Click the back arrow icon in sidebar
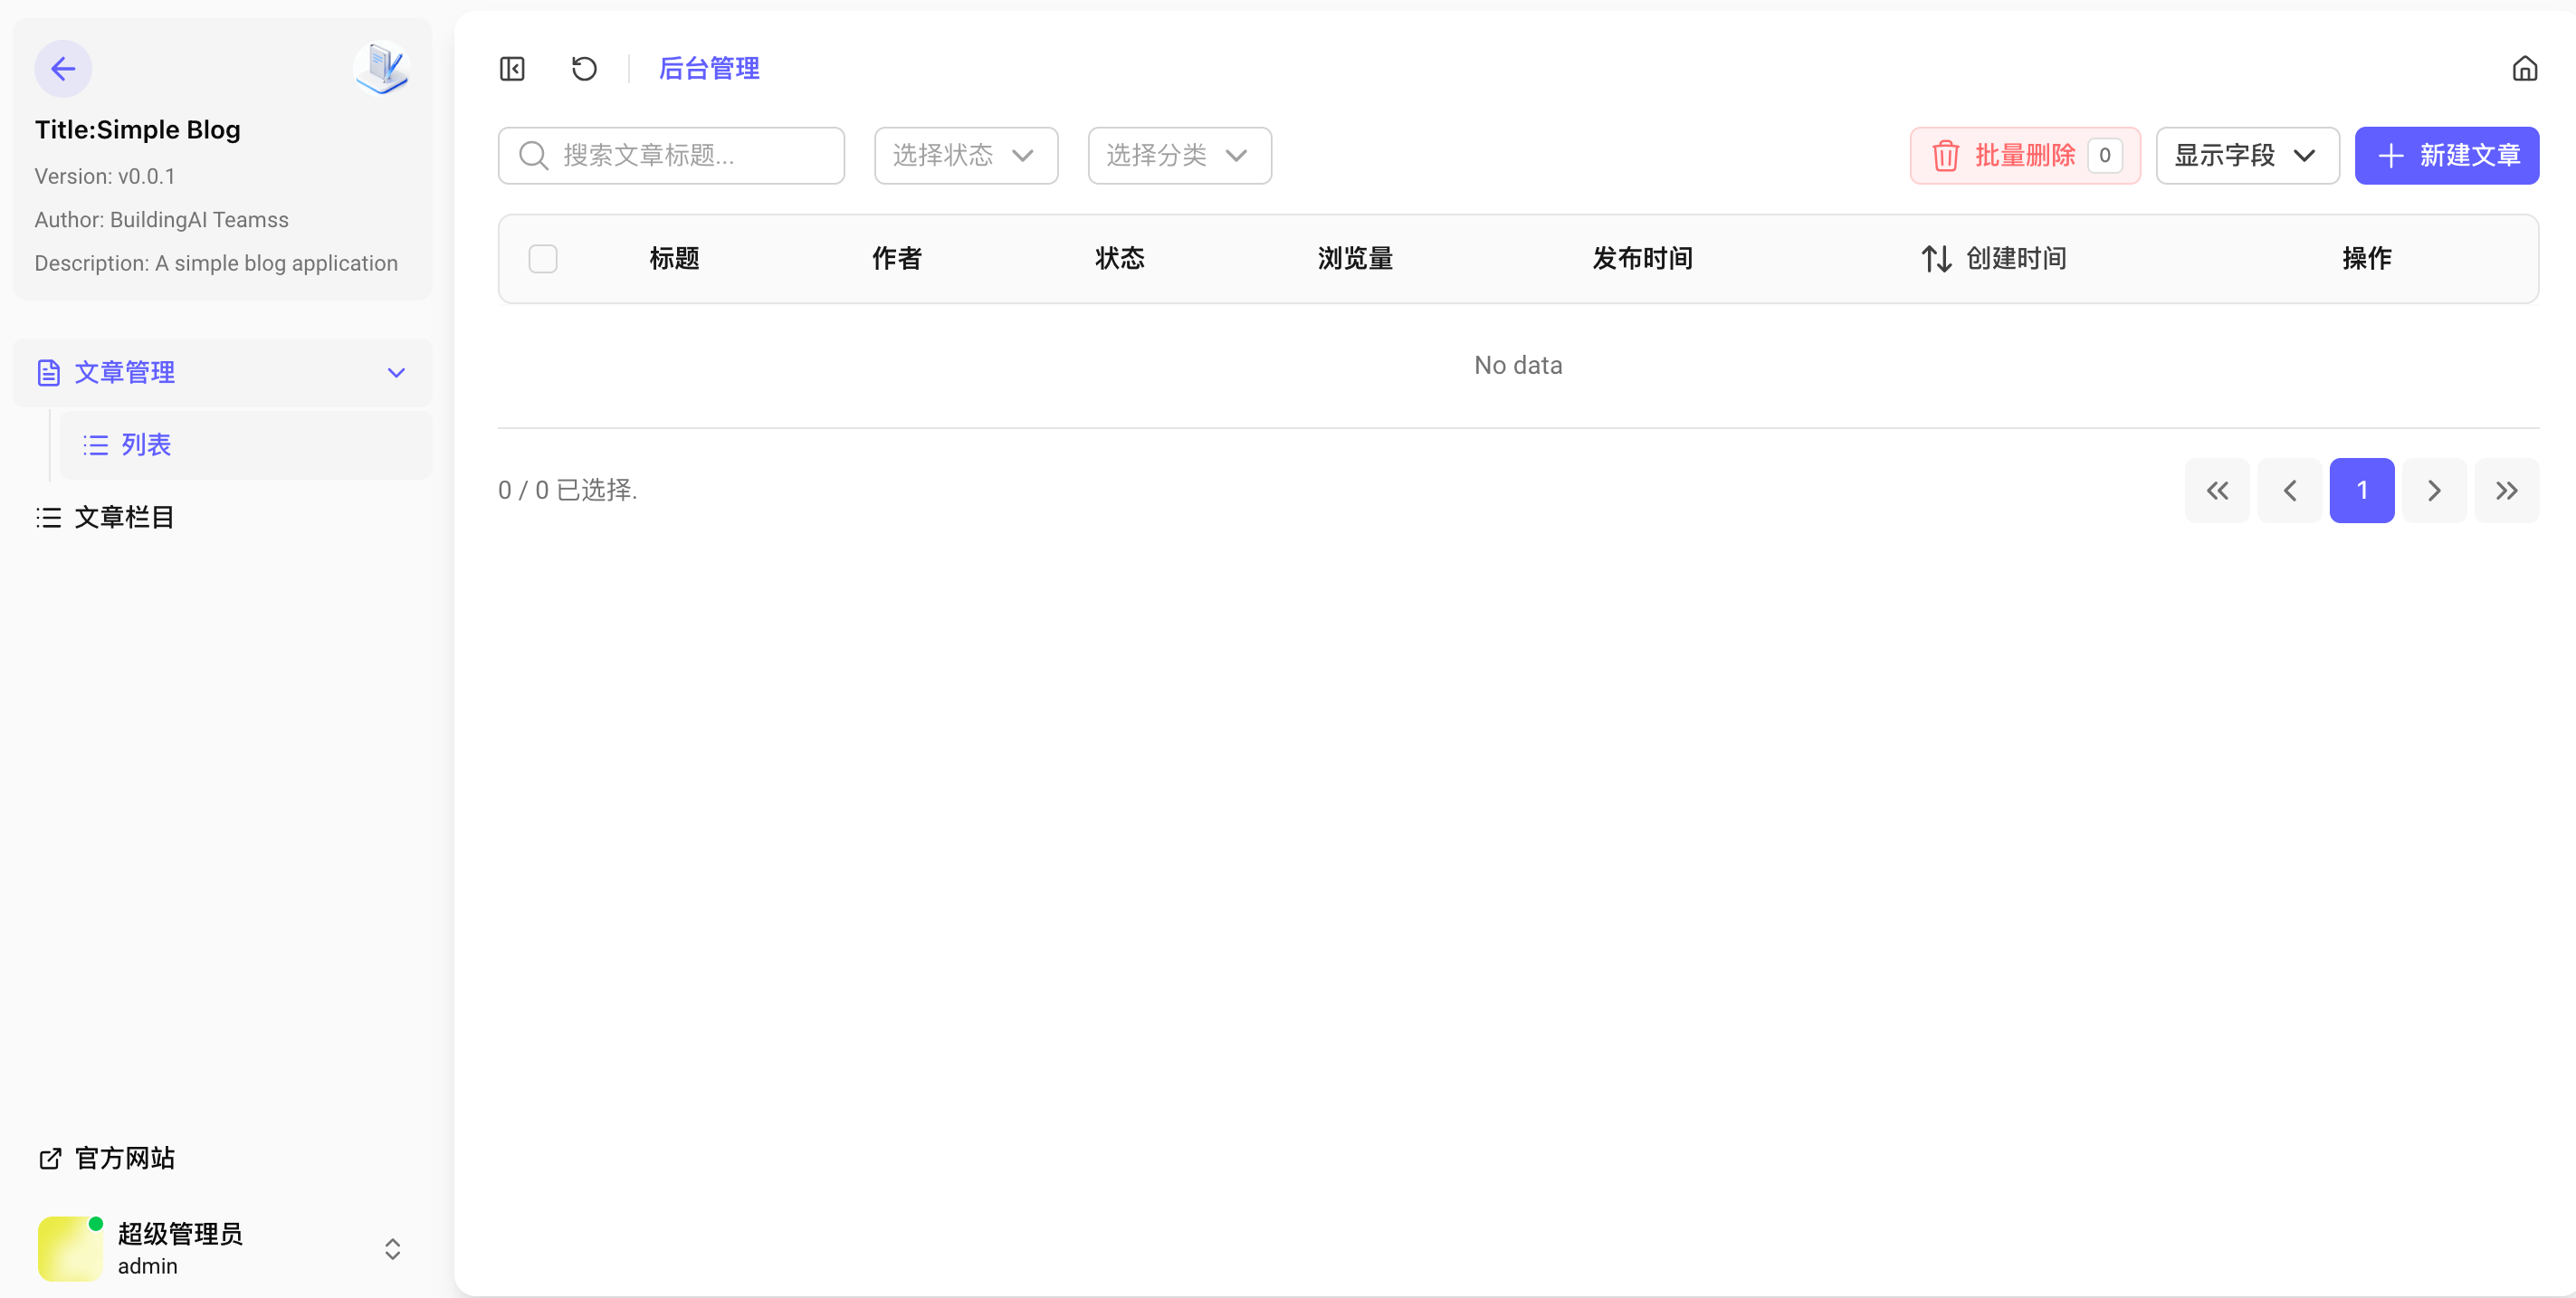This screenshot has height=1298, width=2576. (x=63, y=69)
